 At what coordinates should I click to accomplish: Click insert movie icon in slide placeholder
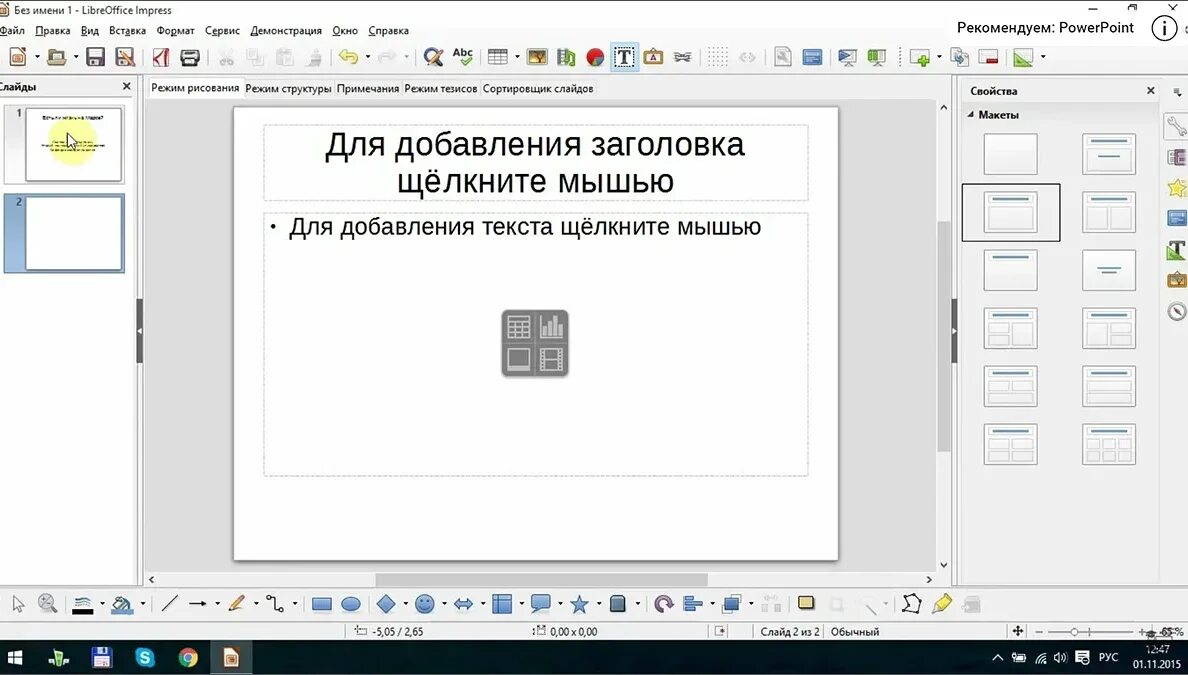click(552, 359)
